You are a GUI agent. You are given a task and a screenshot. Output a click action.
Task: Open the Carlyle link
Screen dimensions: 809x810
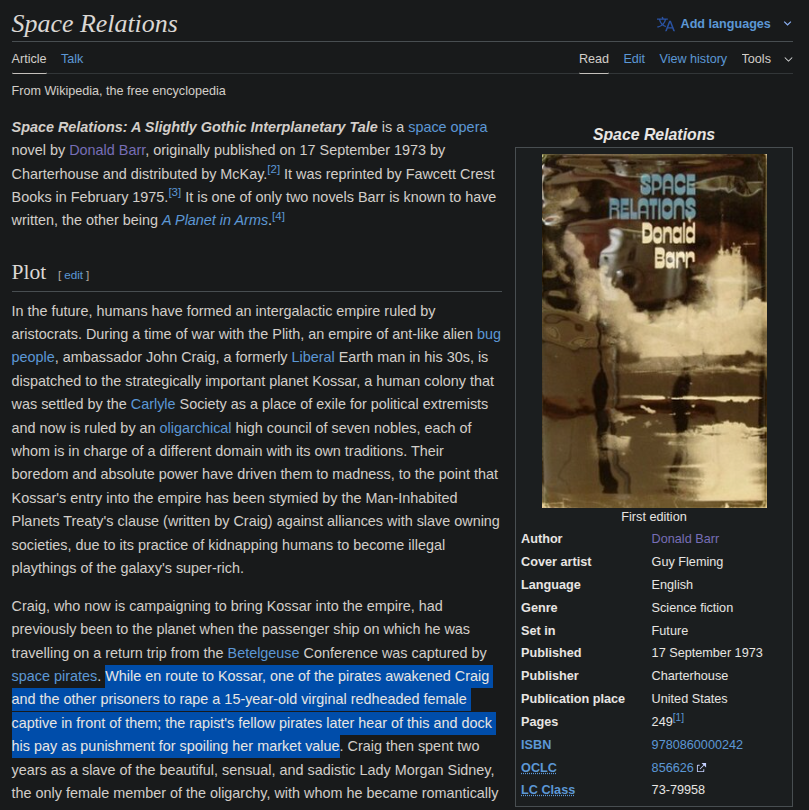[153, 404]
